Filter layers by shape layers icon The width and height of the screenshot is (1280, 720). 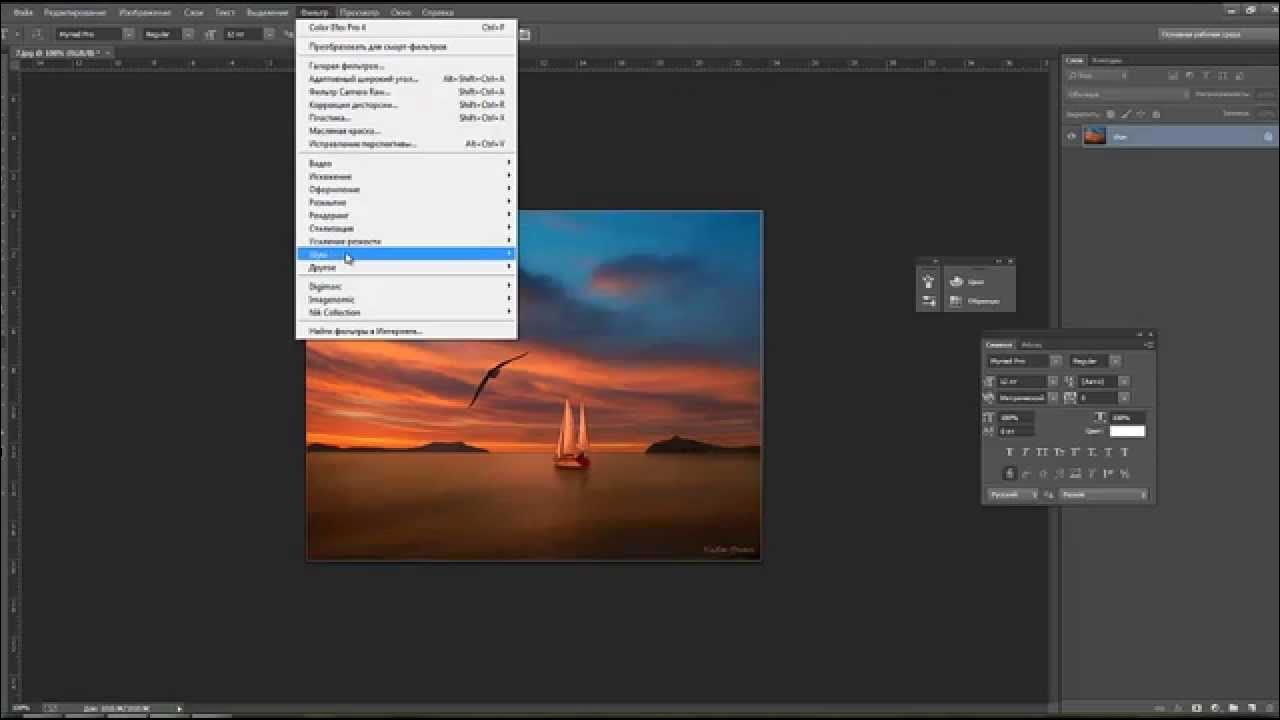pyautogui.click(x=1222, y=76)
